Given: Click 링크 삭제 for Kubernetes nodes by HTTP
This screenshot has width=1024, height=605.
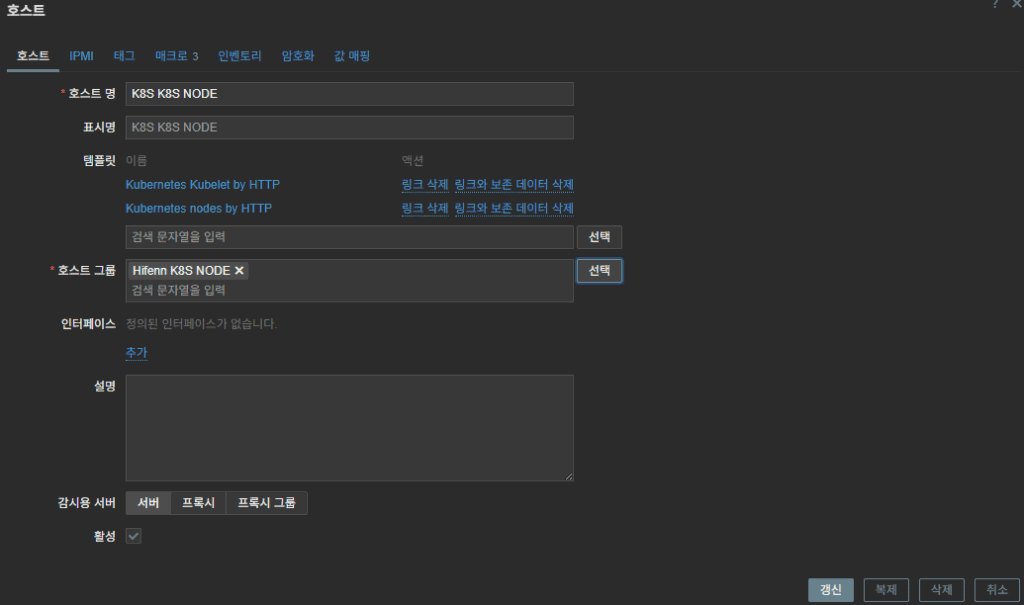Looking at the screenshot, I should pyautogui.click(x=424, y=208).
